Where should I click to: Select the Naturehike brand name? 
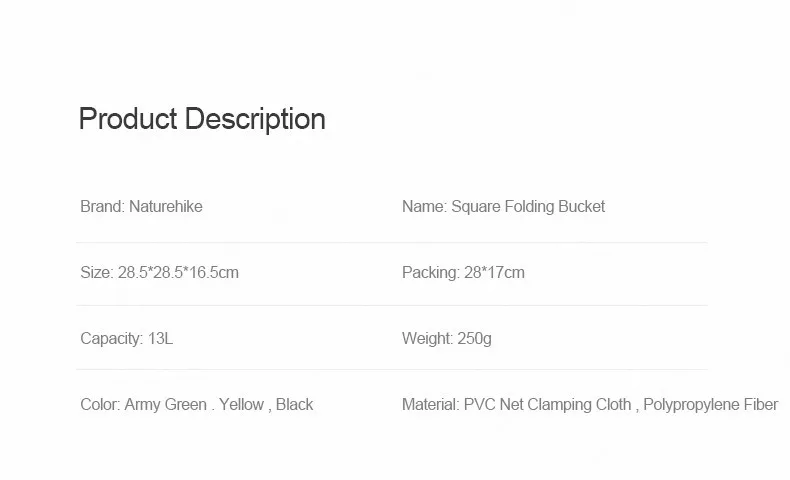click(166, 207)
